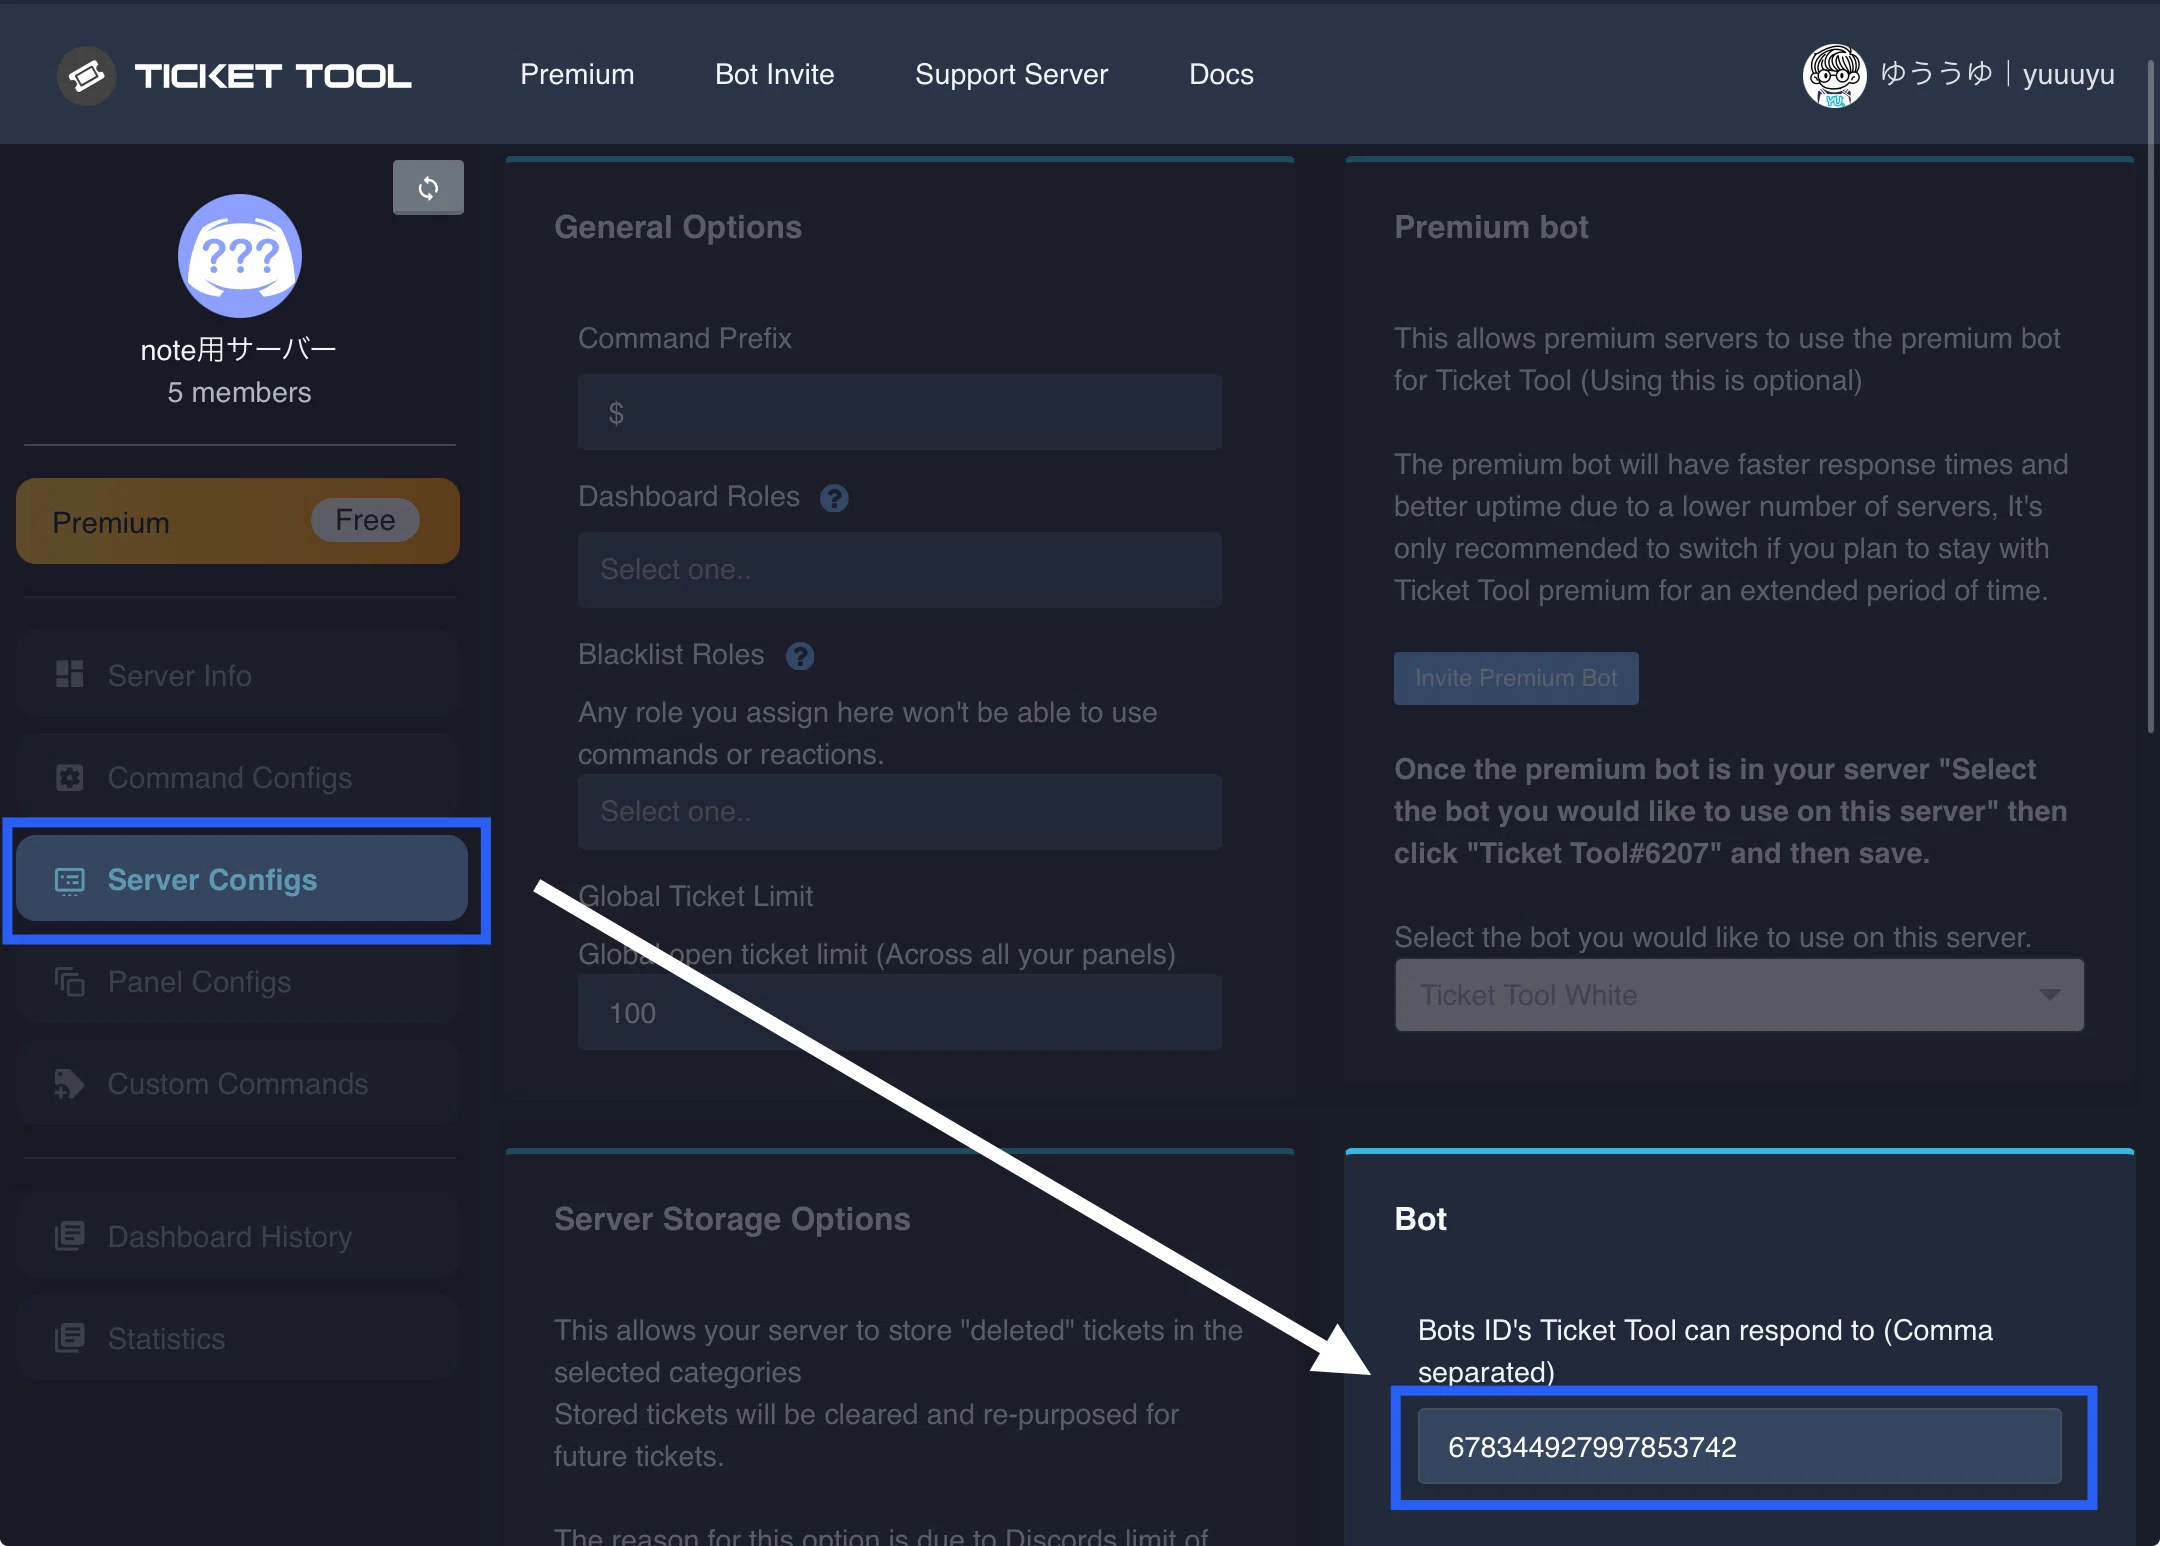
Task: Click the note用サーバー server name text
Action: point(238,349)
